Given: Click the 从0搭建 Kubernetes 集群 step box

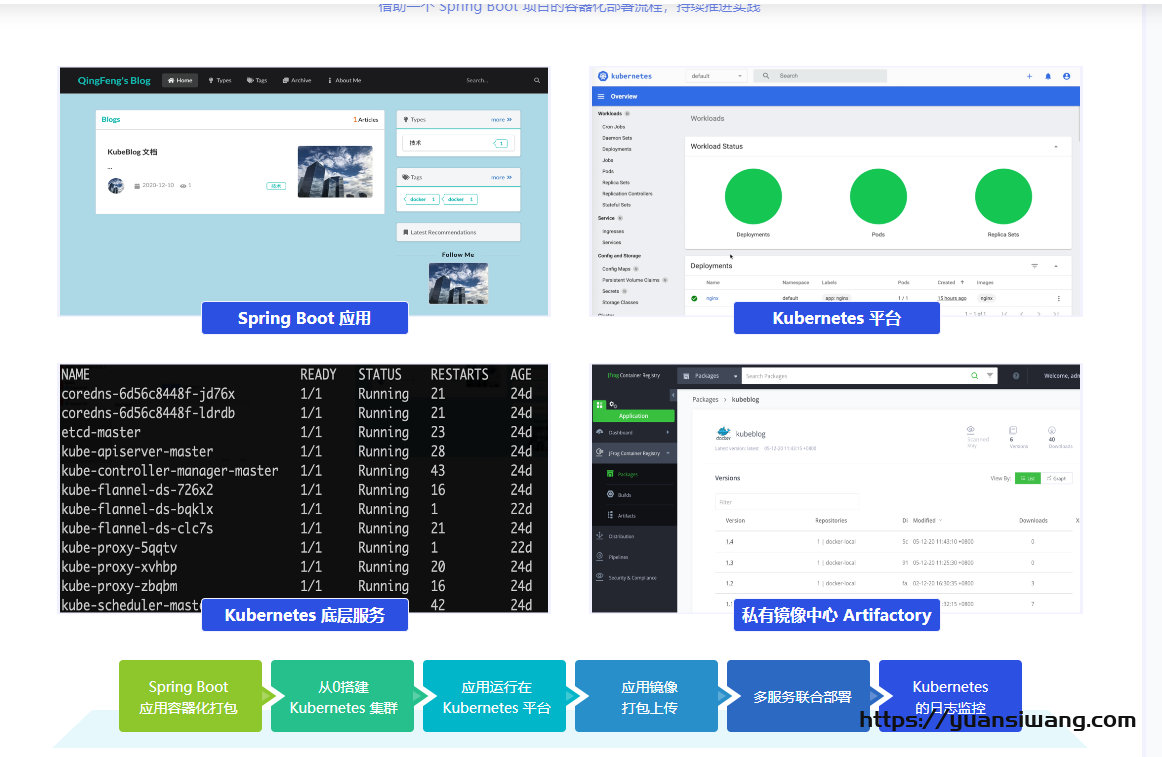Looking at the screenshot, I should click(342, 696).
